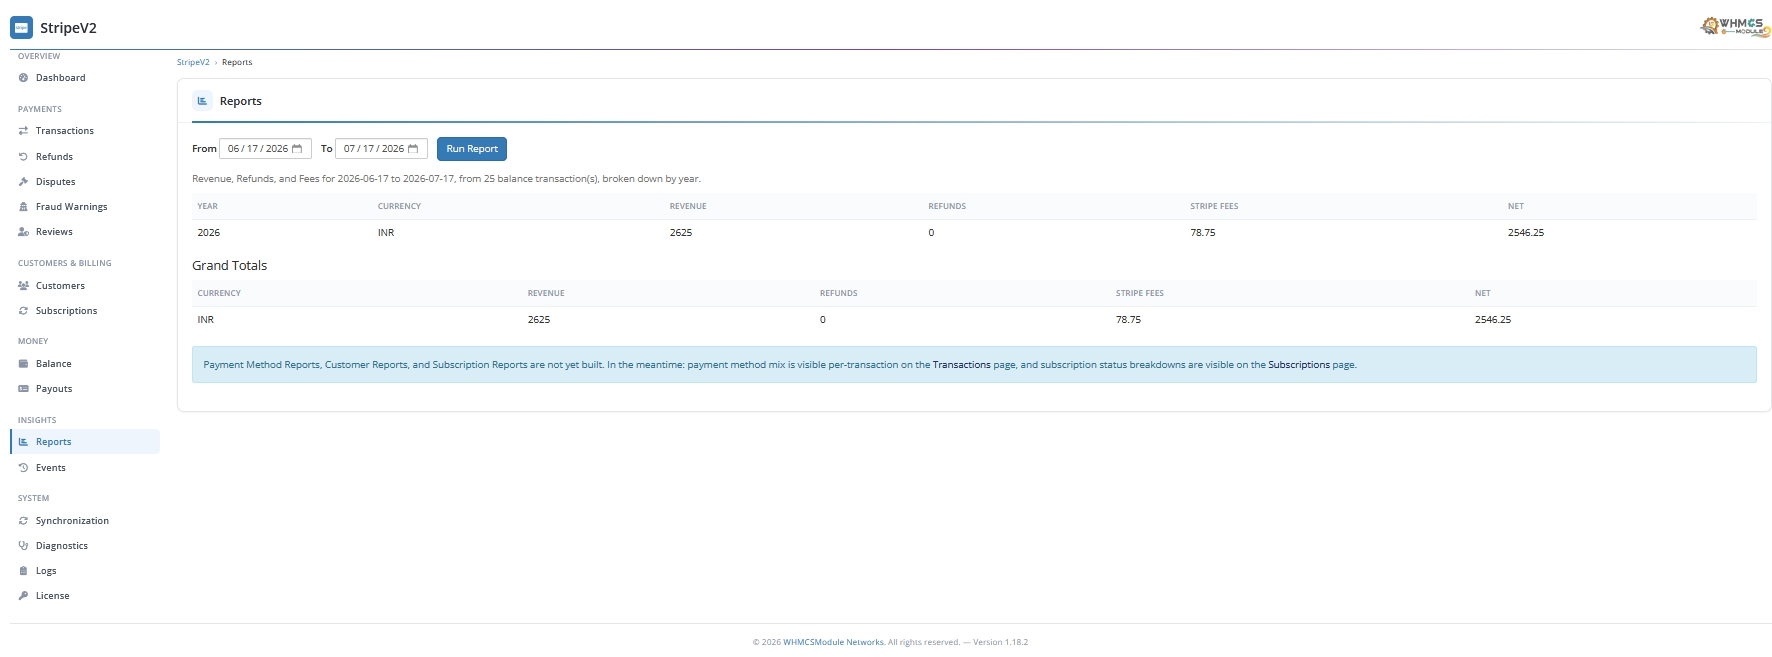This screenshot has width=1772, height=657.
Task: Open WHMCSModule Networks footer link
Action: tap(833, 642)
